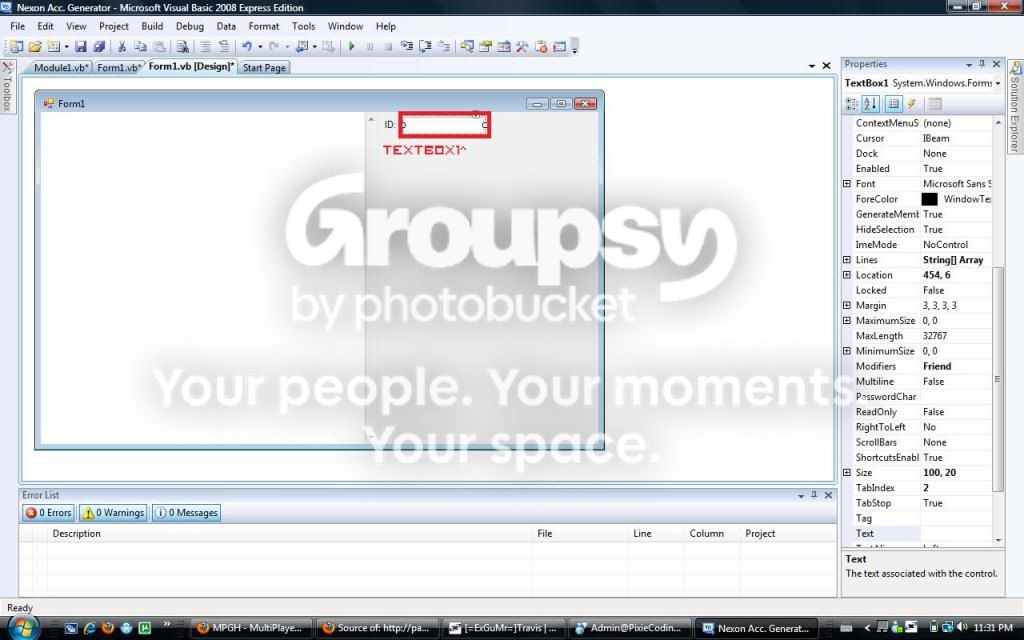Click the Copy toolbar icon
This screenshot has width=1024, height=640.
click(140, 46)
